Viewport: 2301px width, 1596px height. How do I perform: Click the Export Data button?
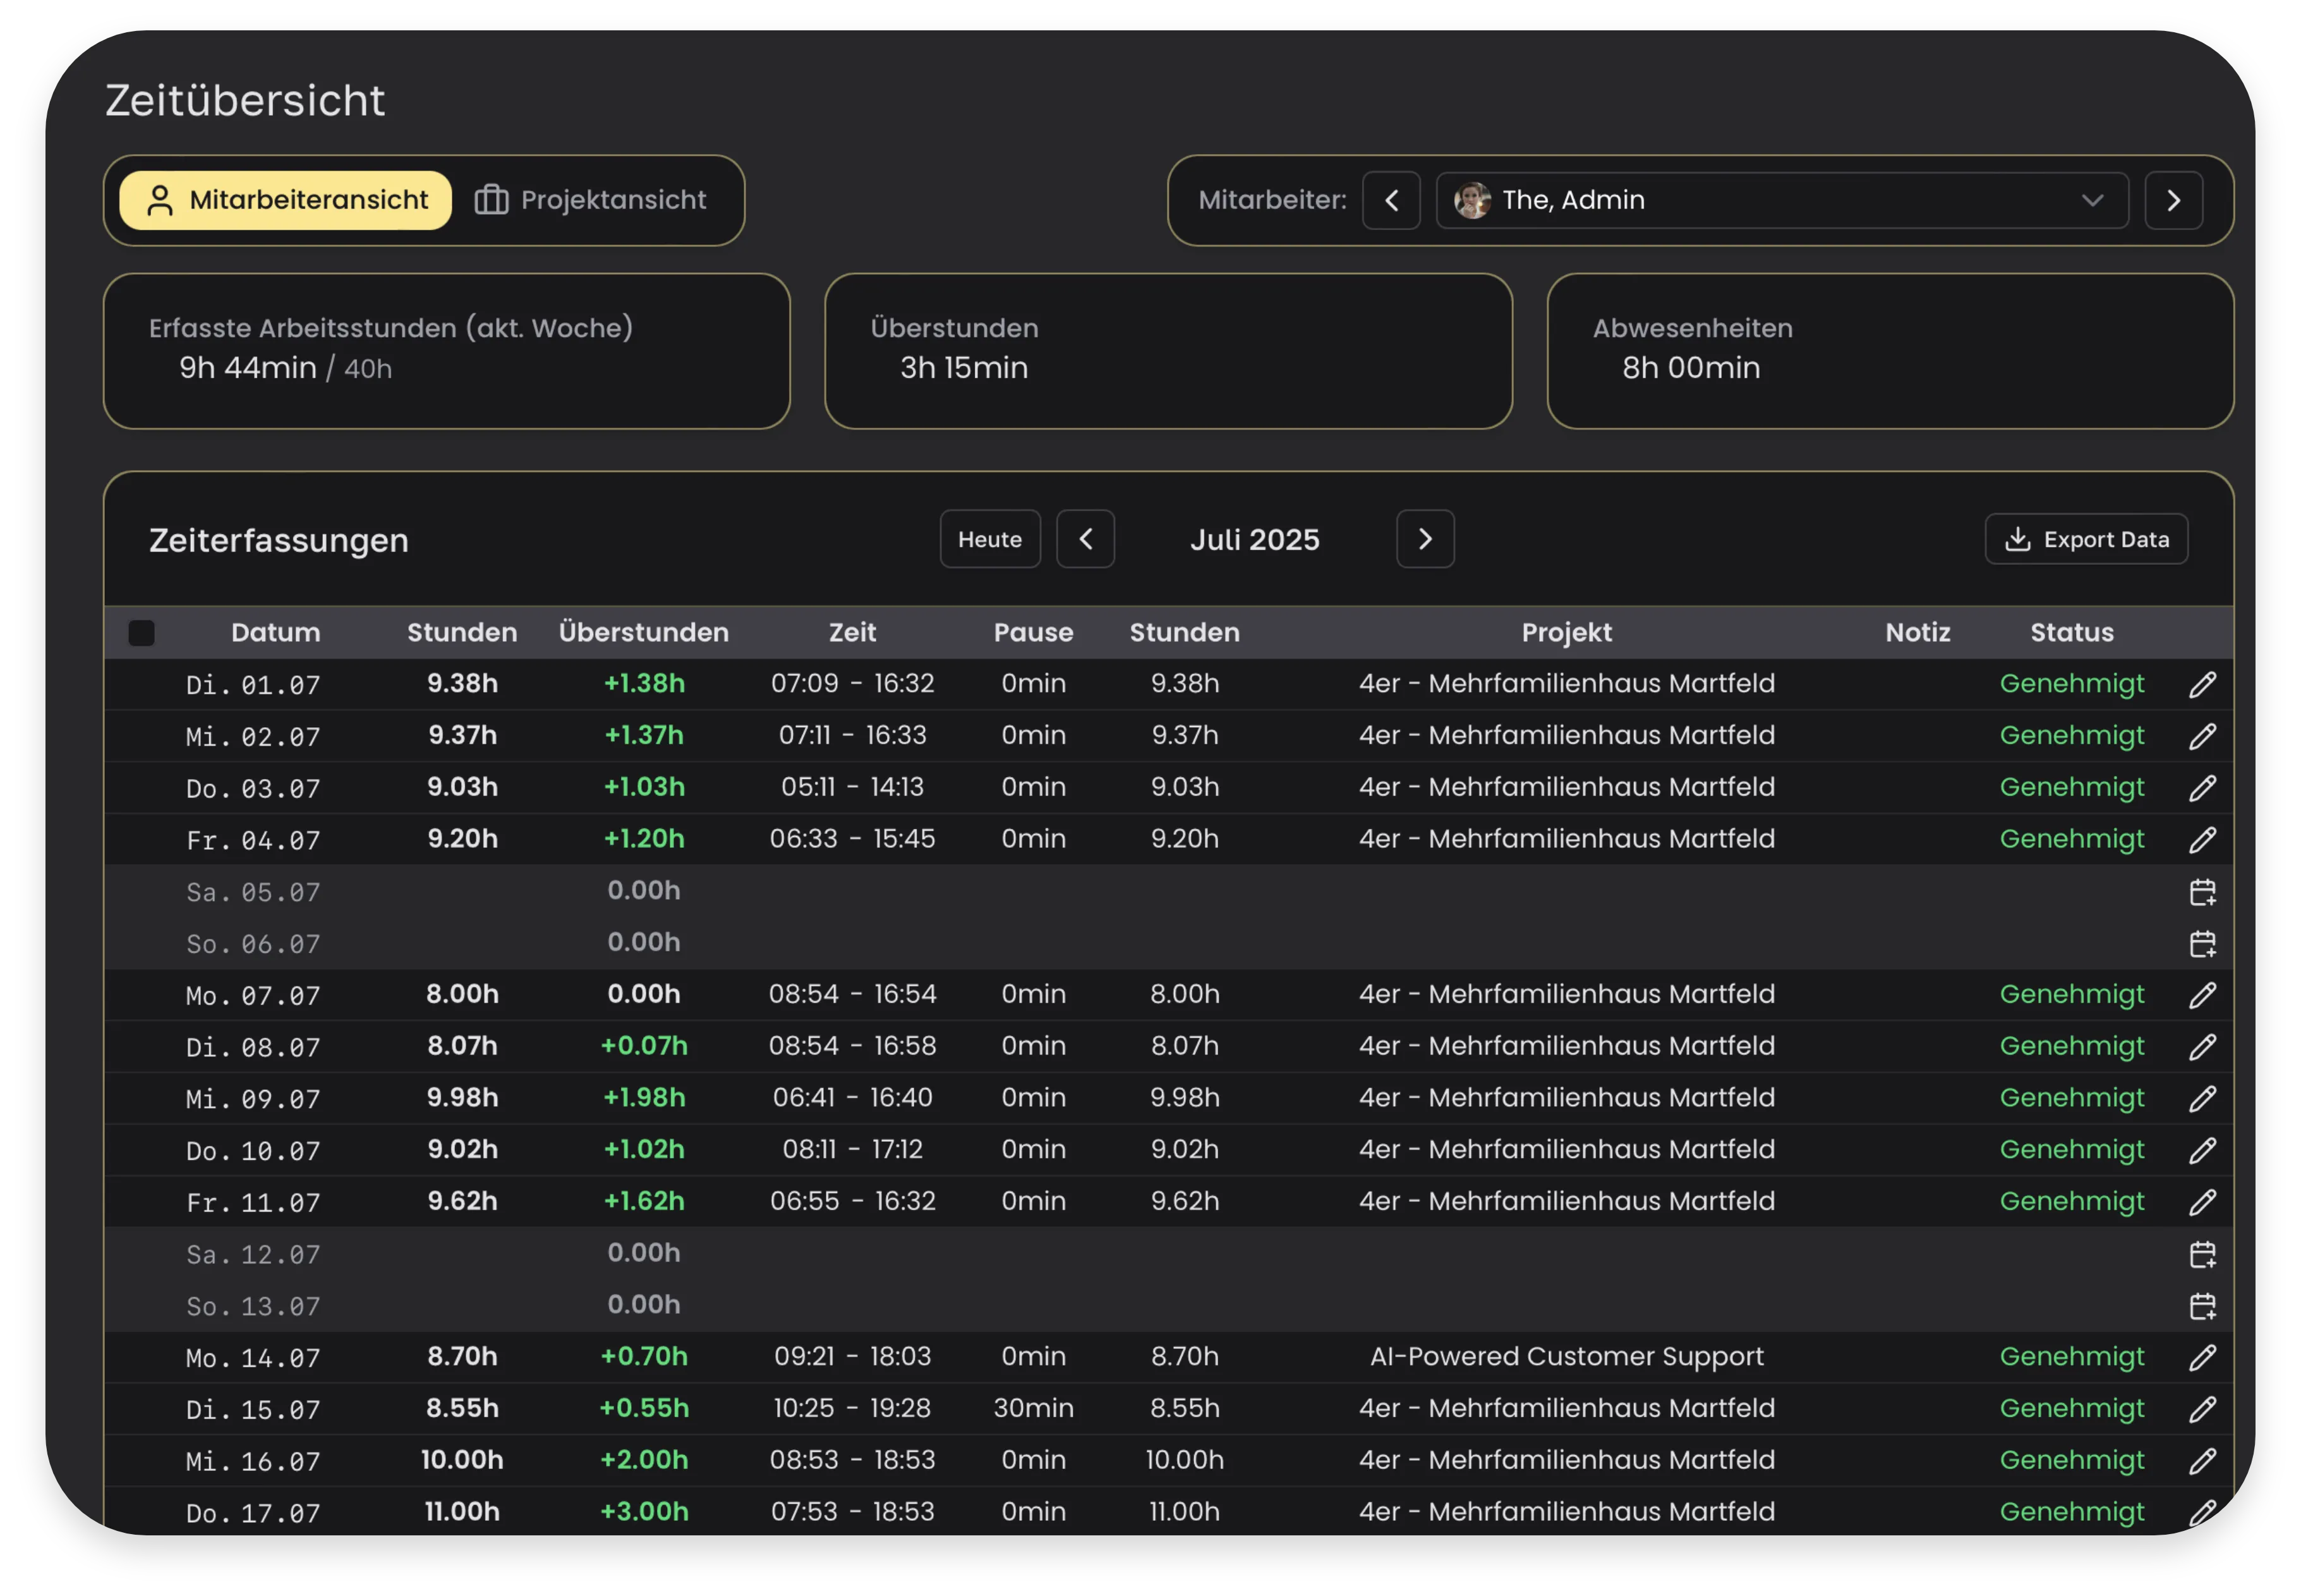pos(2086,539)
